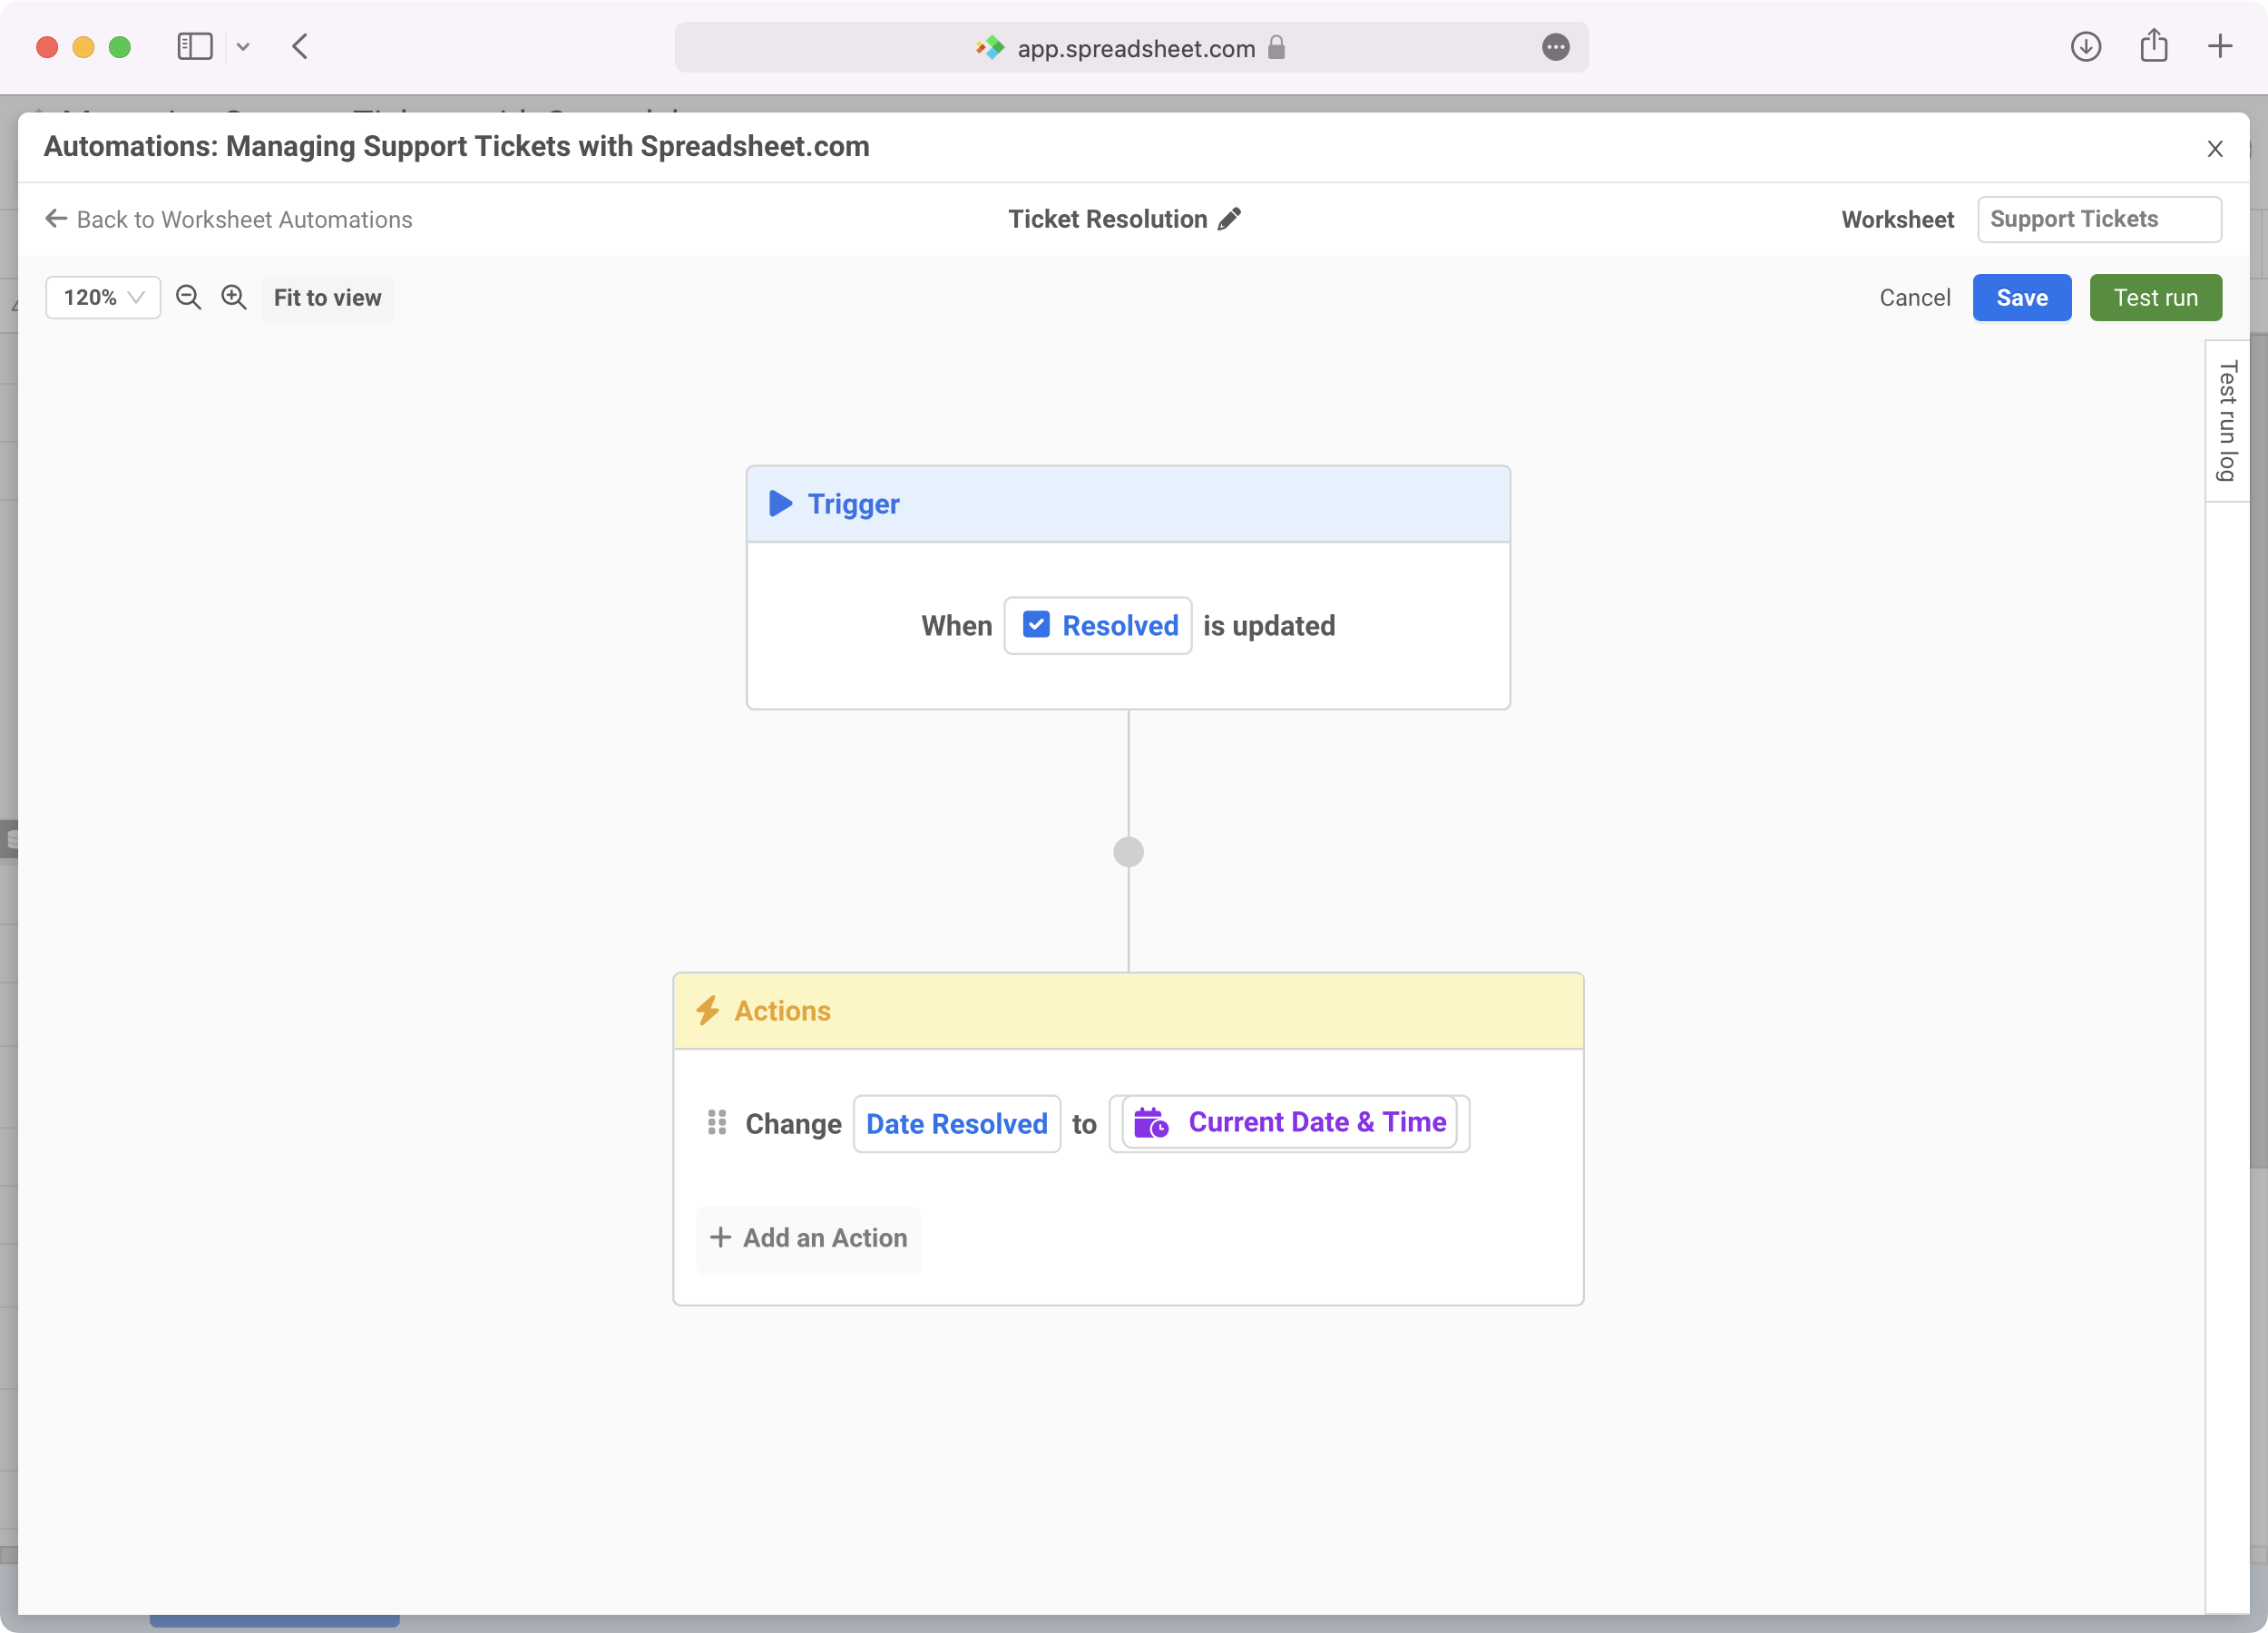
Task: Click the zoom in magnifier icon
Action: point(234,297)
